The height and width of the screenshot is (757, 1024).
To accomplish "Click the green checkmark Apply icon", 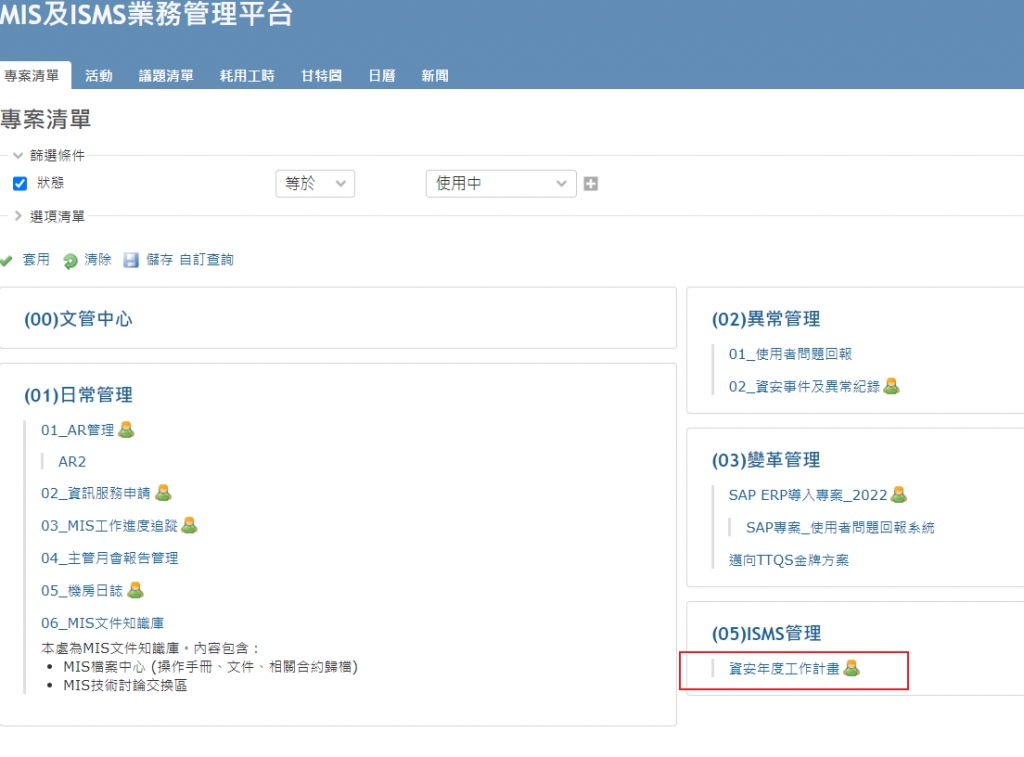I will (6, 260).
